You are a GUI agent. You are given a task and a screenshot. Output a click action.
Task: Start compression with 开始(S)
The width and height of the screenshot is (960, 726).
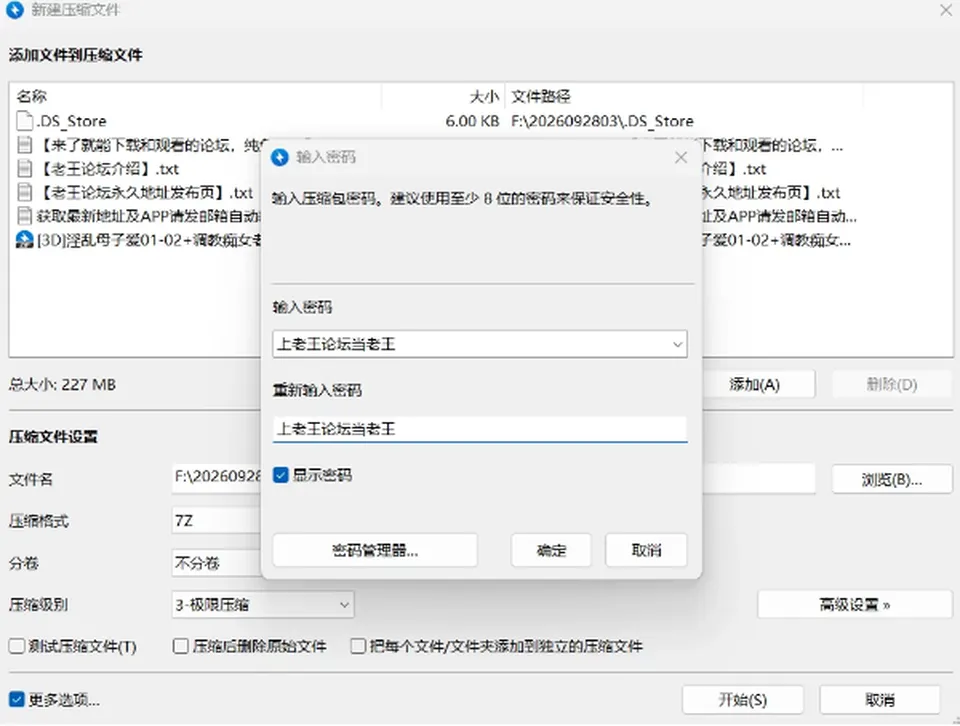coord(743,700)
